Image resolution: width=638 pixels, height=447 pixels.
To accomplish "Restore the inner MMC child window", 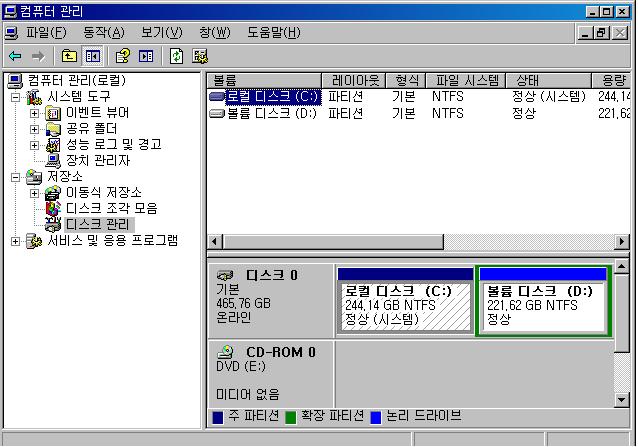I will (x=602, y=33).
